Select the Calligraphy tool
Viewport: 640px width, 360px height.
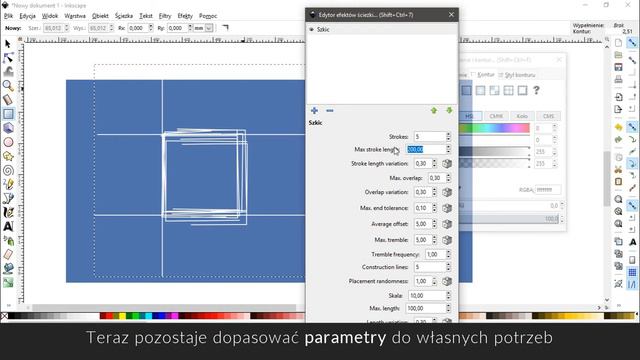click(8, 212)
